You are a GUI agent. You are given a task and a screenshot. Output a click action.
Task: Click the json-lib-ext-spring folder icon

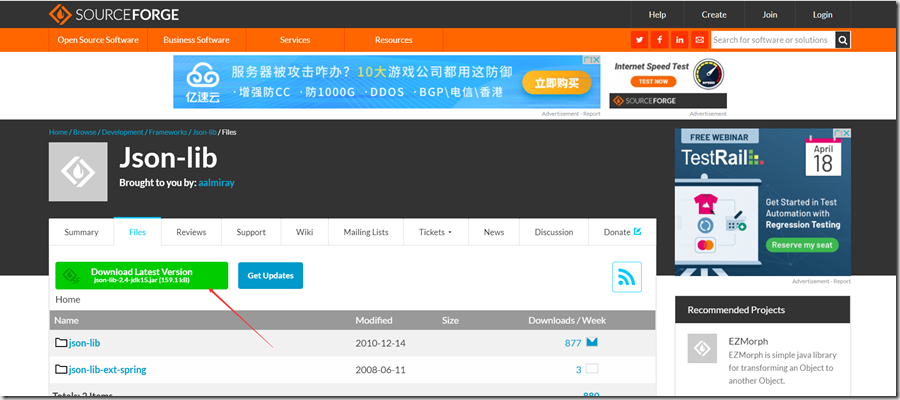[61, 369]
